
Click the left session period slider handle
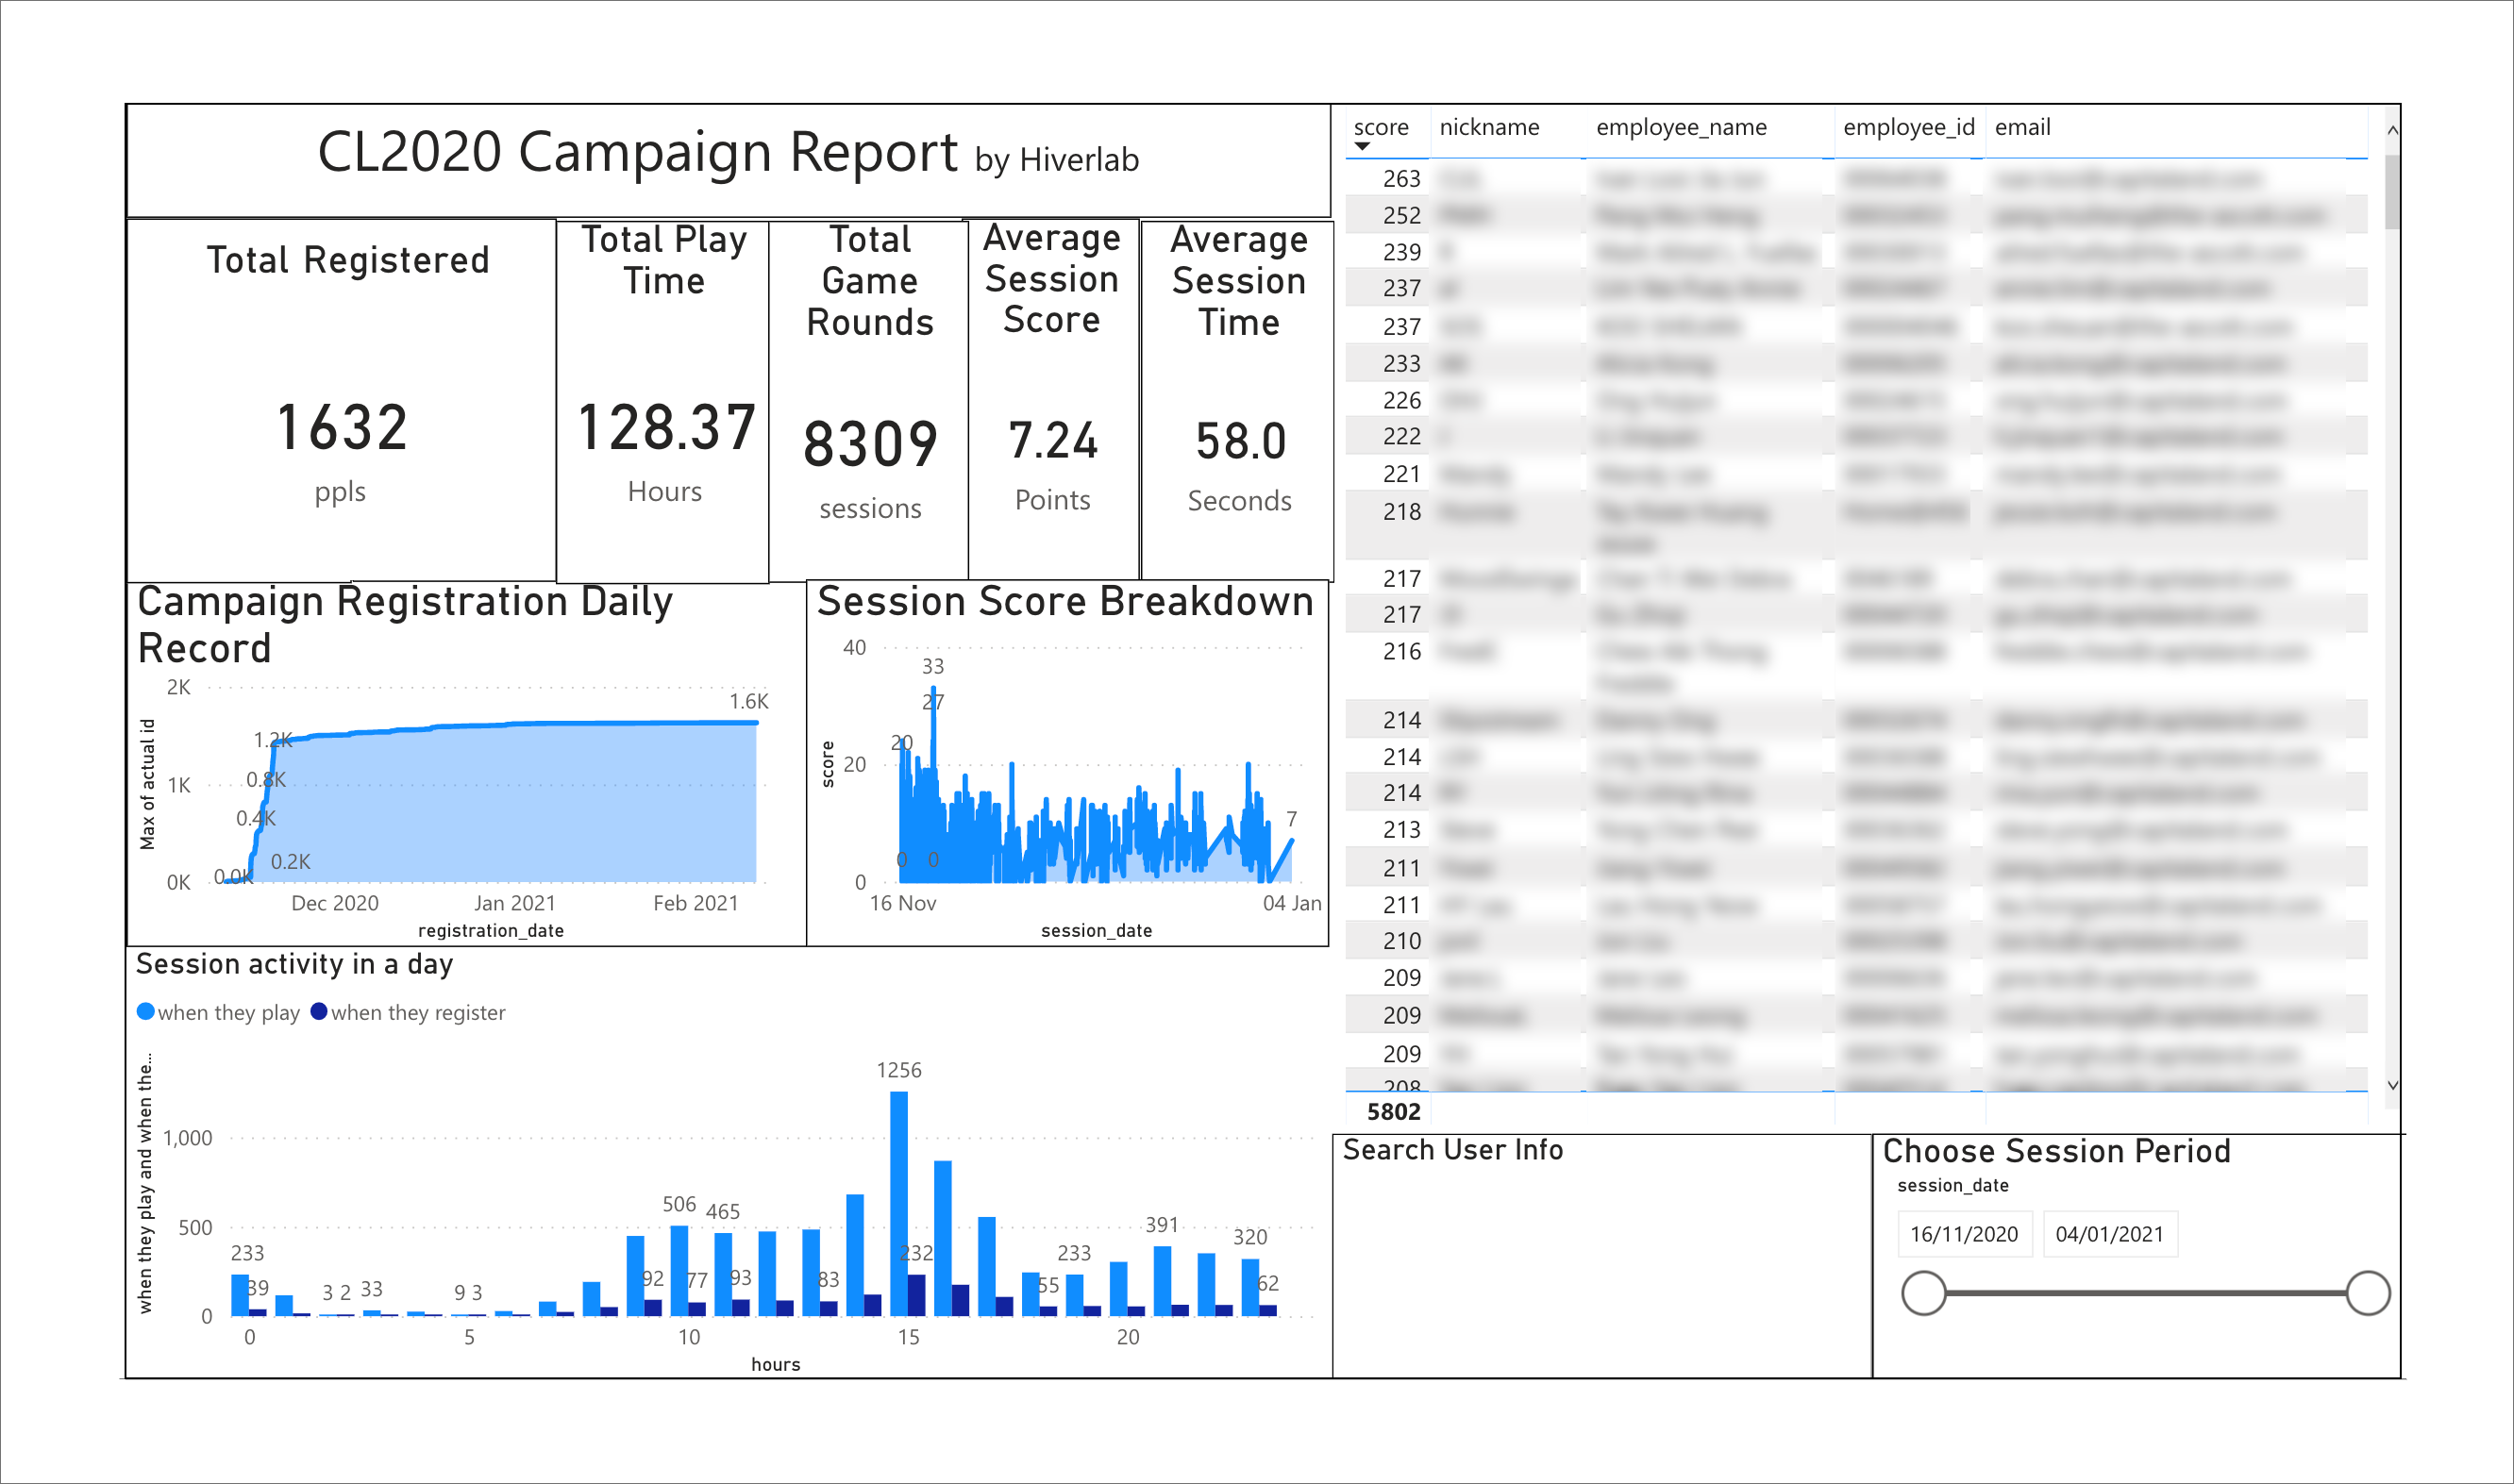click(1923, 1293)
